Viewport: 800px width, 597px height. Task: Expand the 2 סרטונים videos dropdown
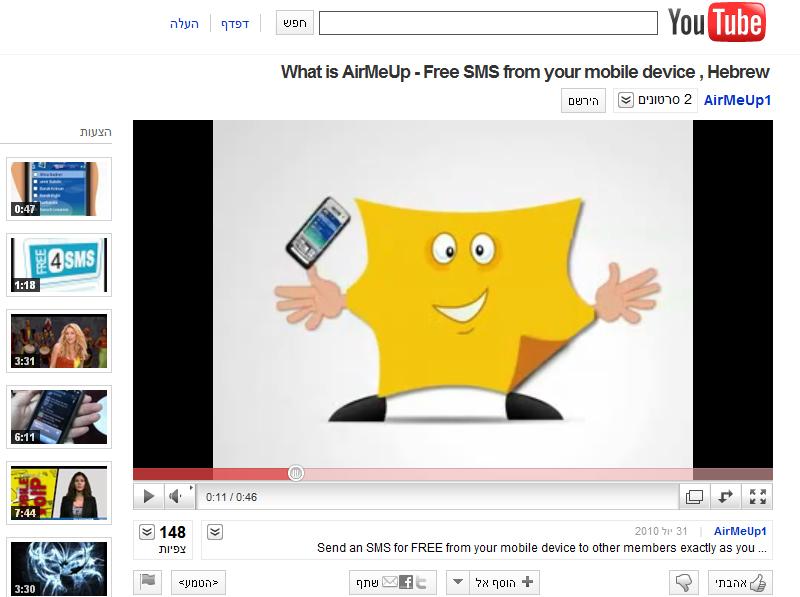coord(655,100)
